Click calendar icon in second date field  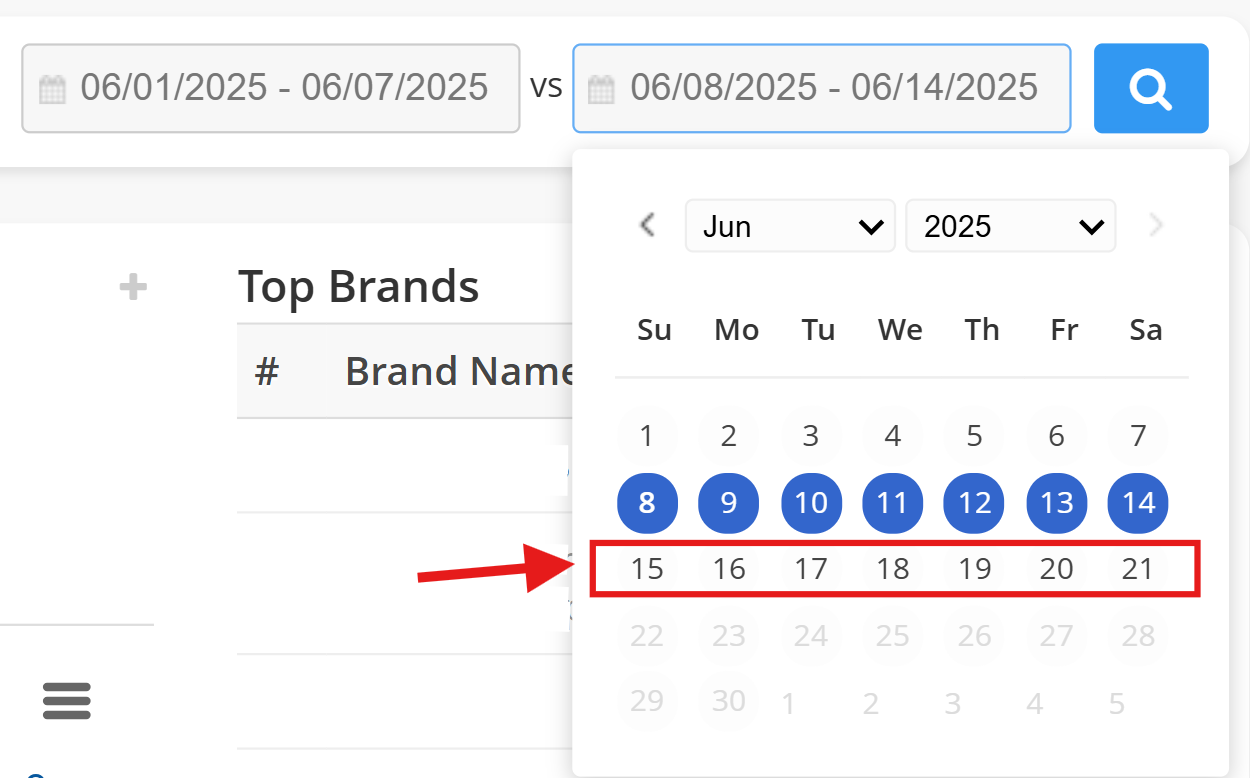point(601,90)
